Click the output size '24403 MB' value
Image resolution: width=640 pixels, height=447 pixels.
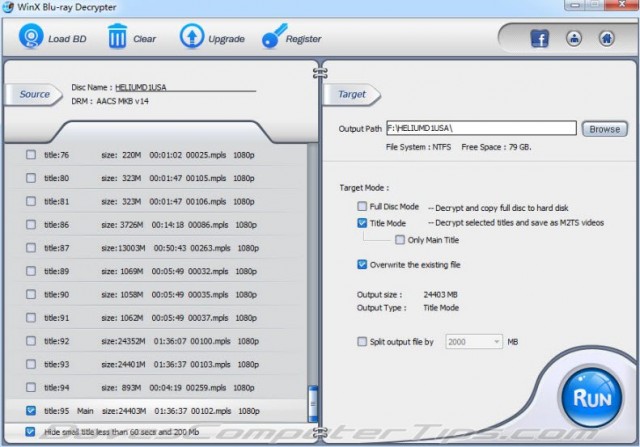(440, 294)
